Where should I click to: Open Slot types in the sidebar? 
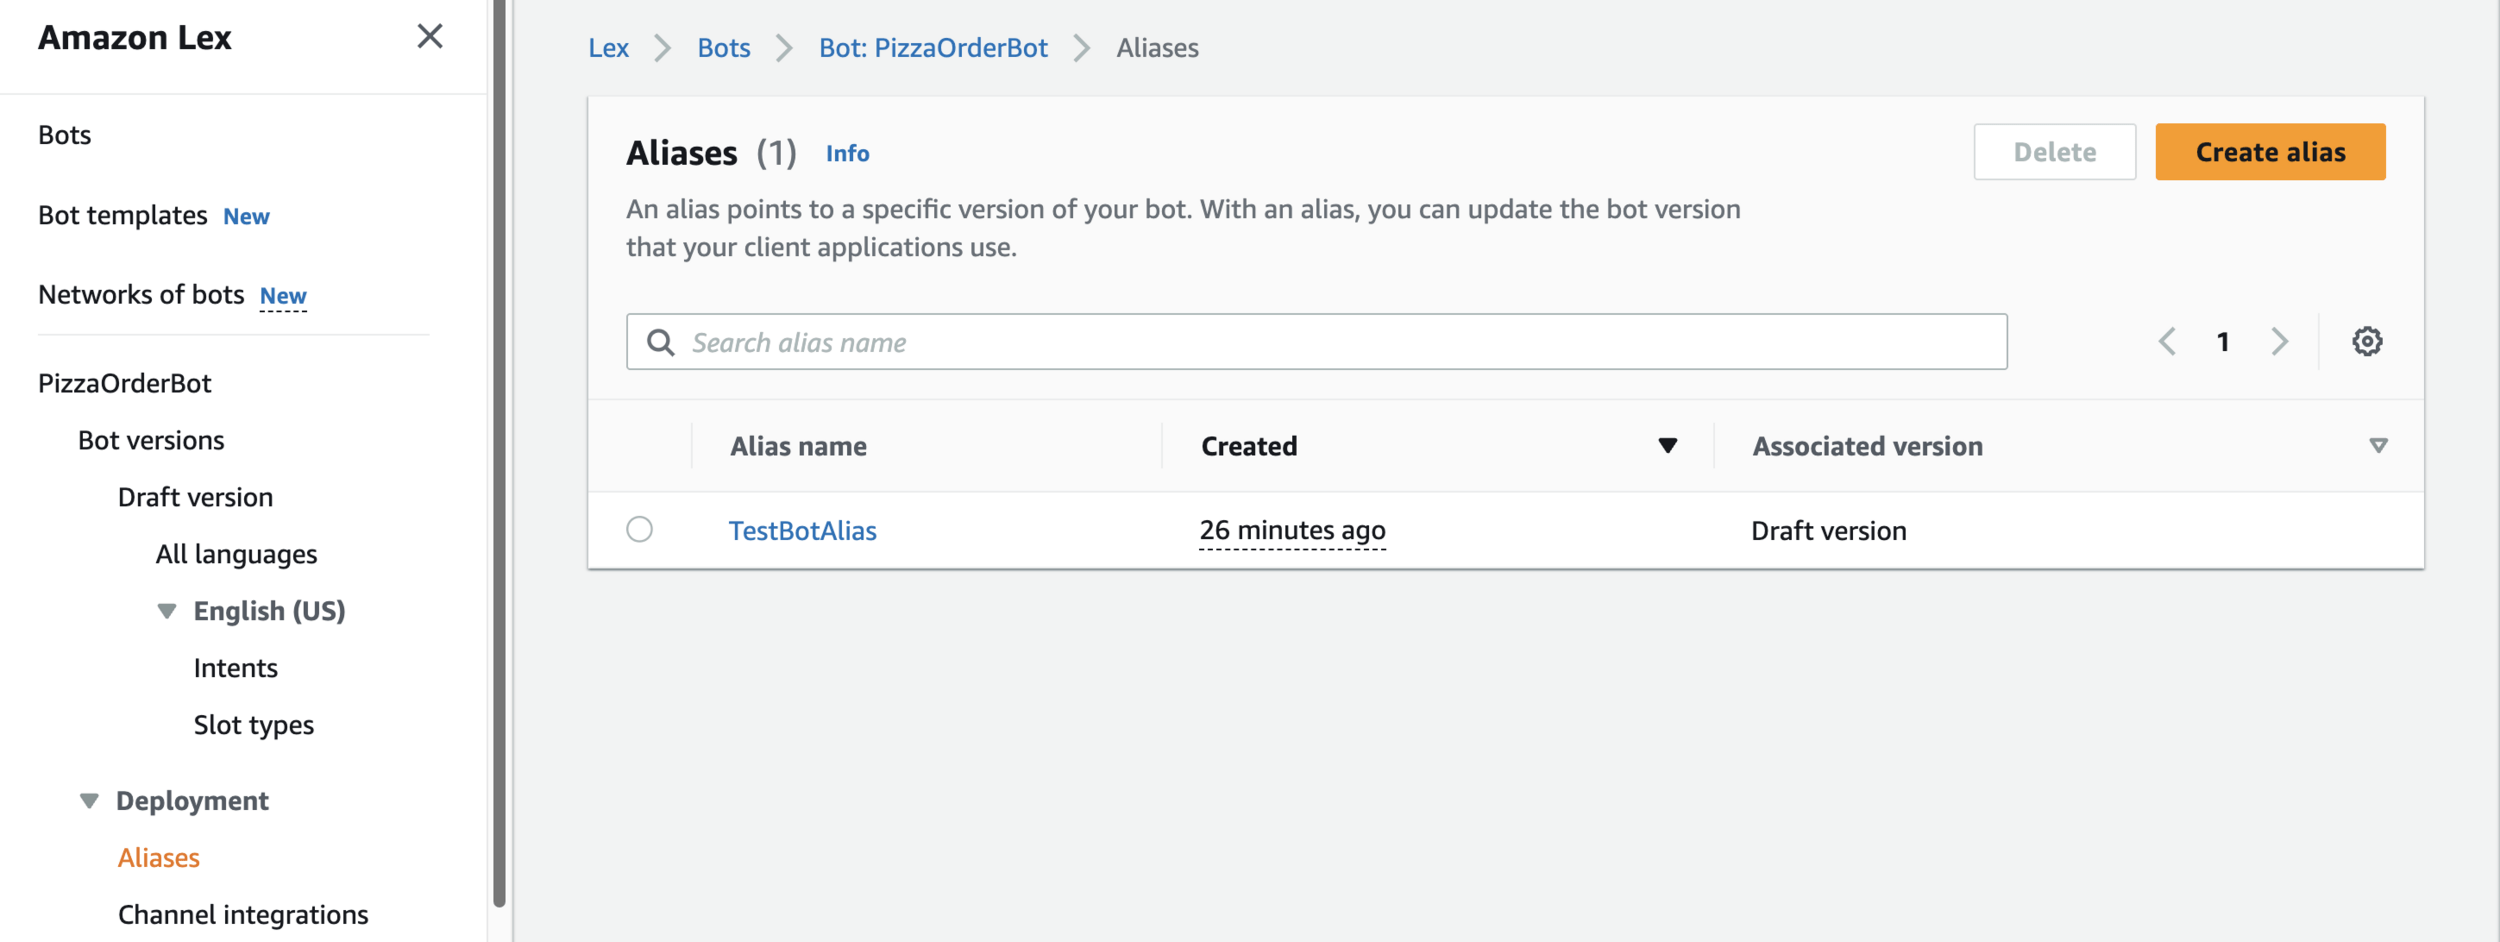[x=254, y=725]
